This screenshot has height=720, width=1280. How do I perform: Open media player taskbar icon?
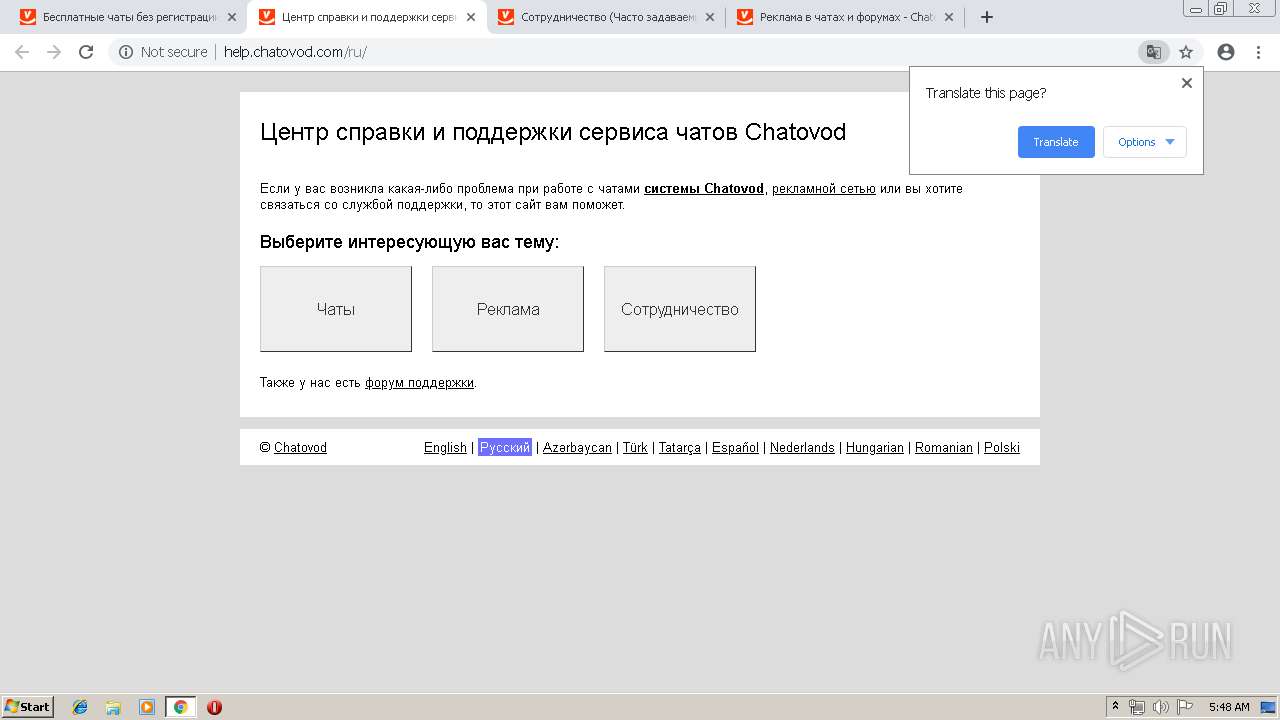(147, 707)
